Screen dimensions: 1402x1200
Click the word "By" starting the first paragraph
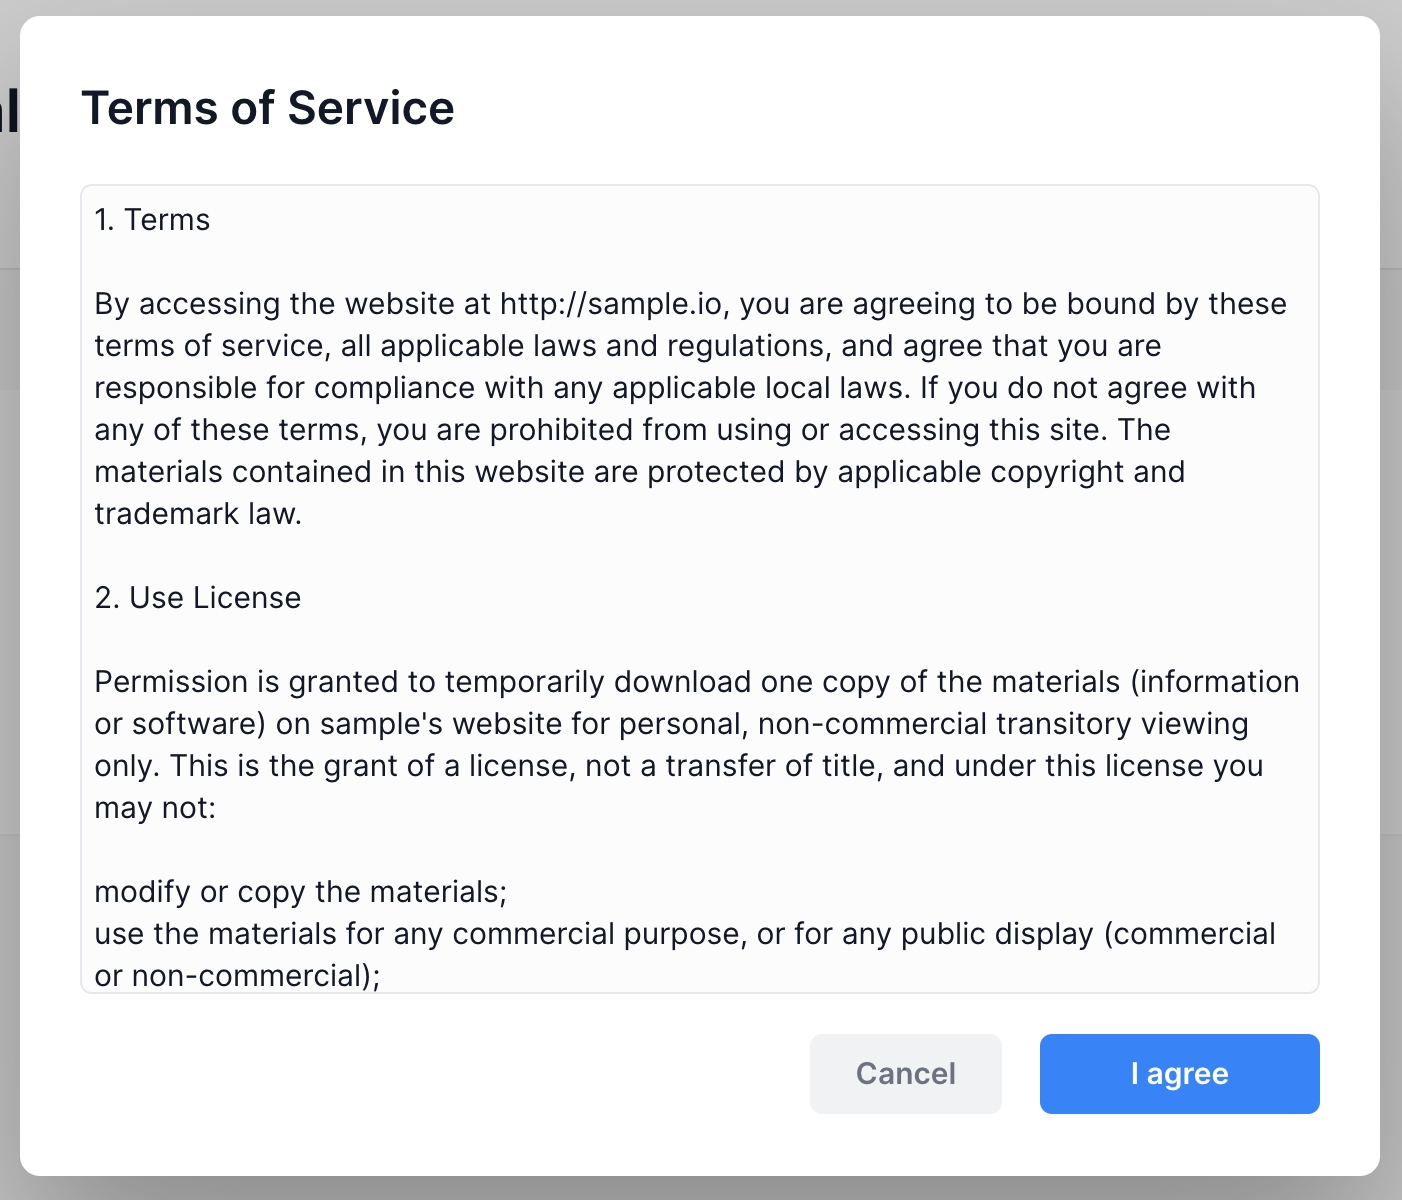click(x=112, y=304)
